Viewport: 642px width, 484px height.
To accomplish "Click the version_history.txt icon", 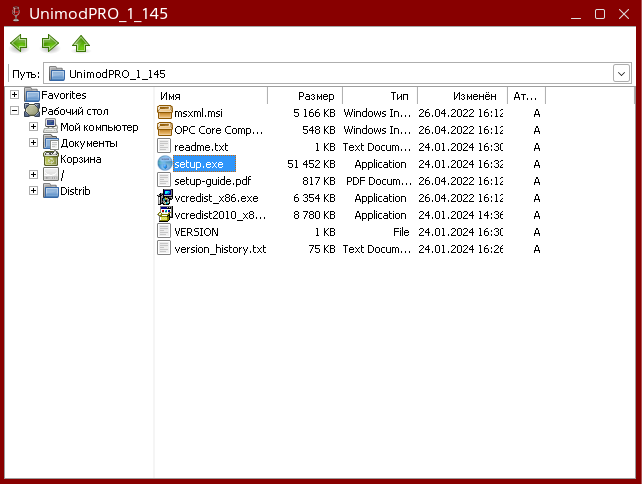I will tap(164, 248).
